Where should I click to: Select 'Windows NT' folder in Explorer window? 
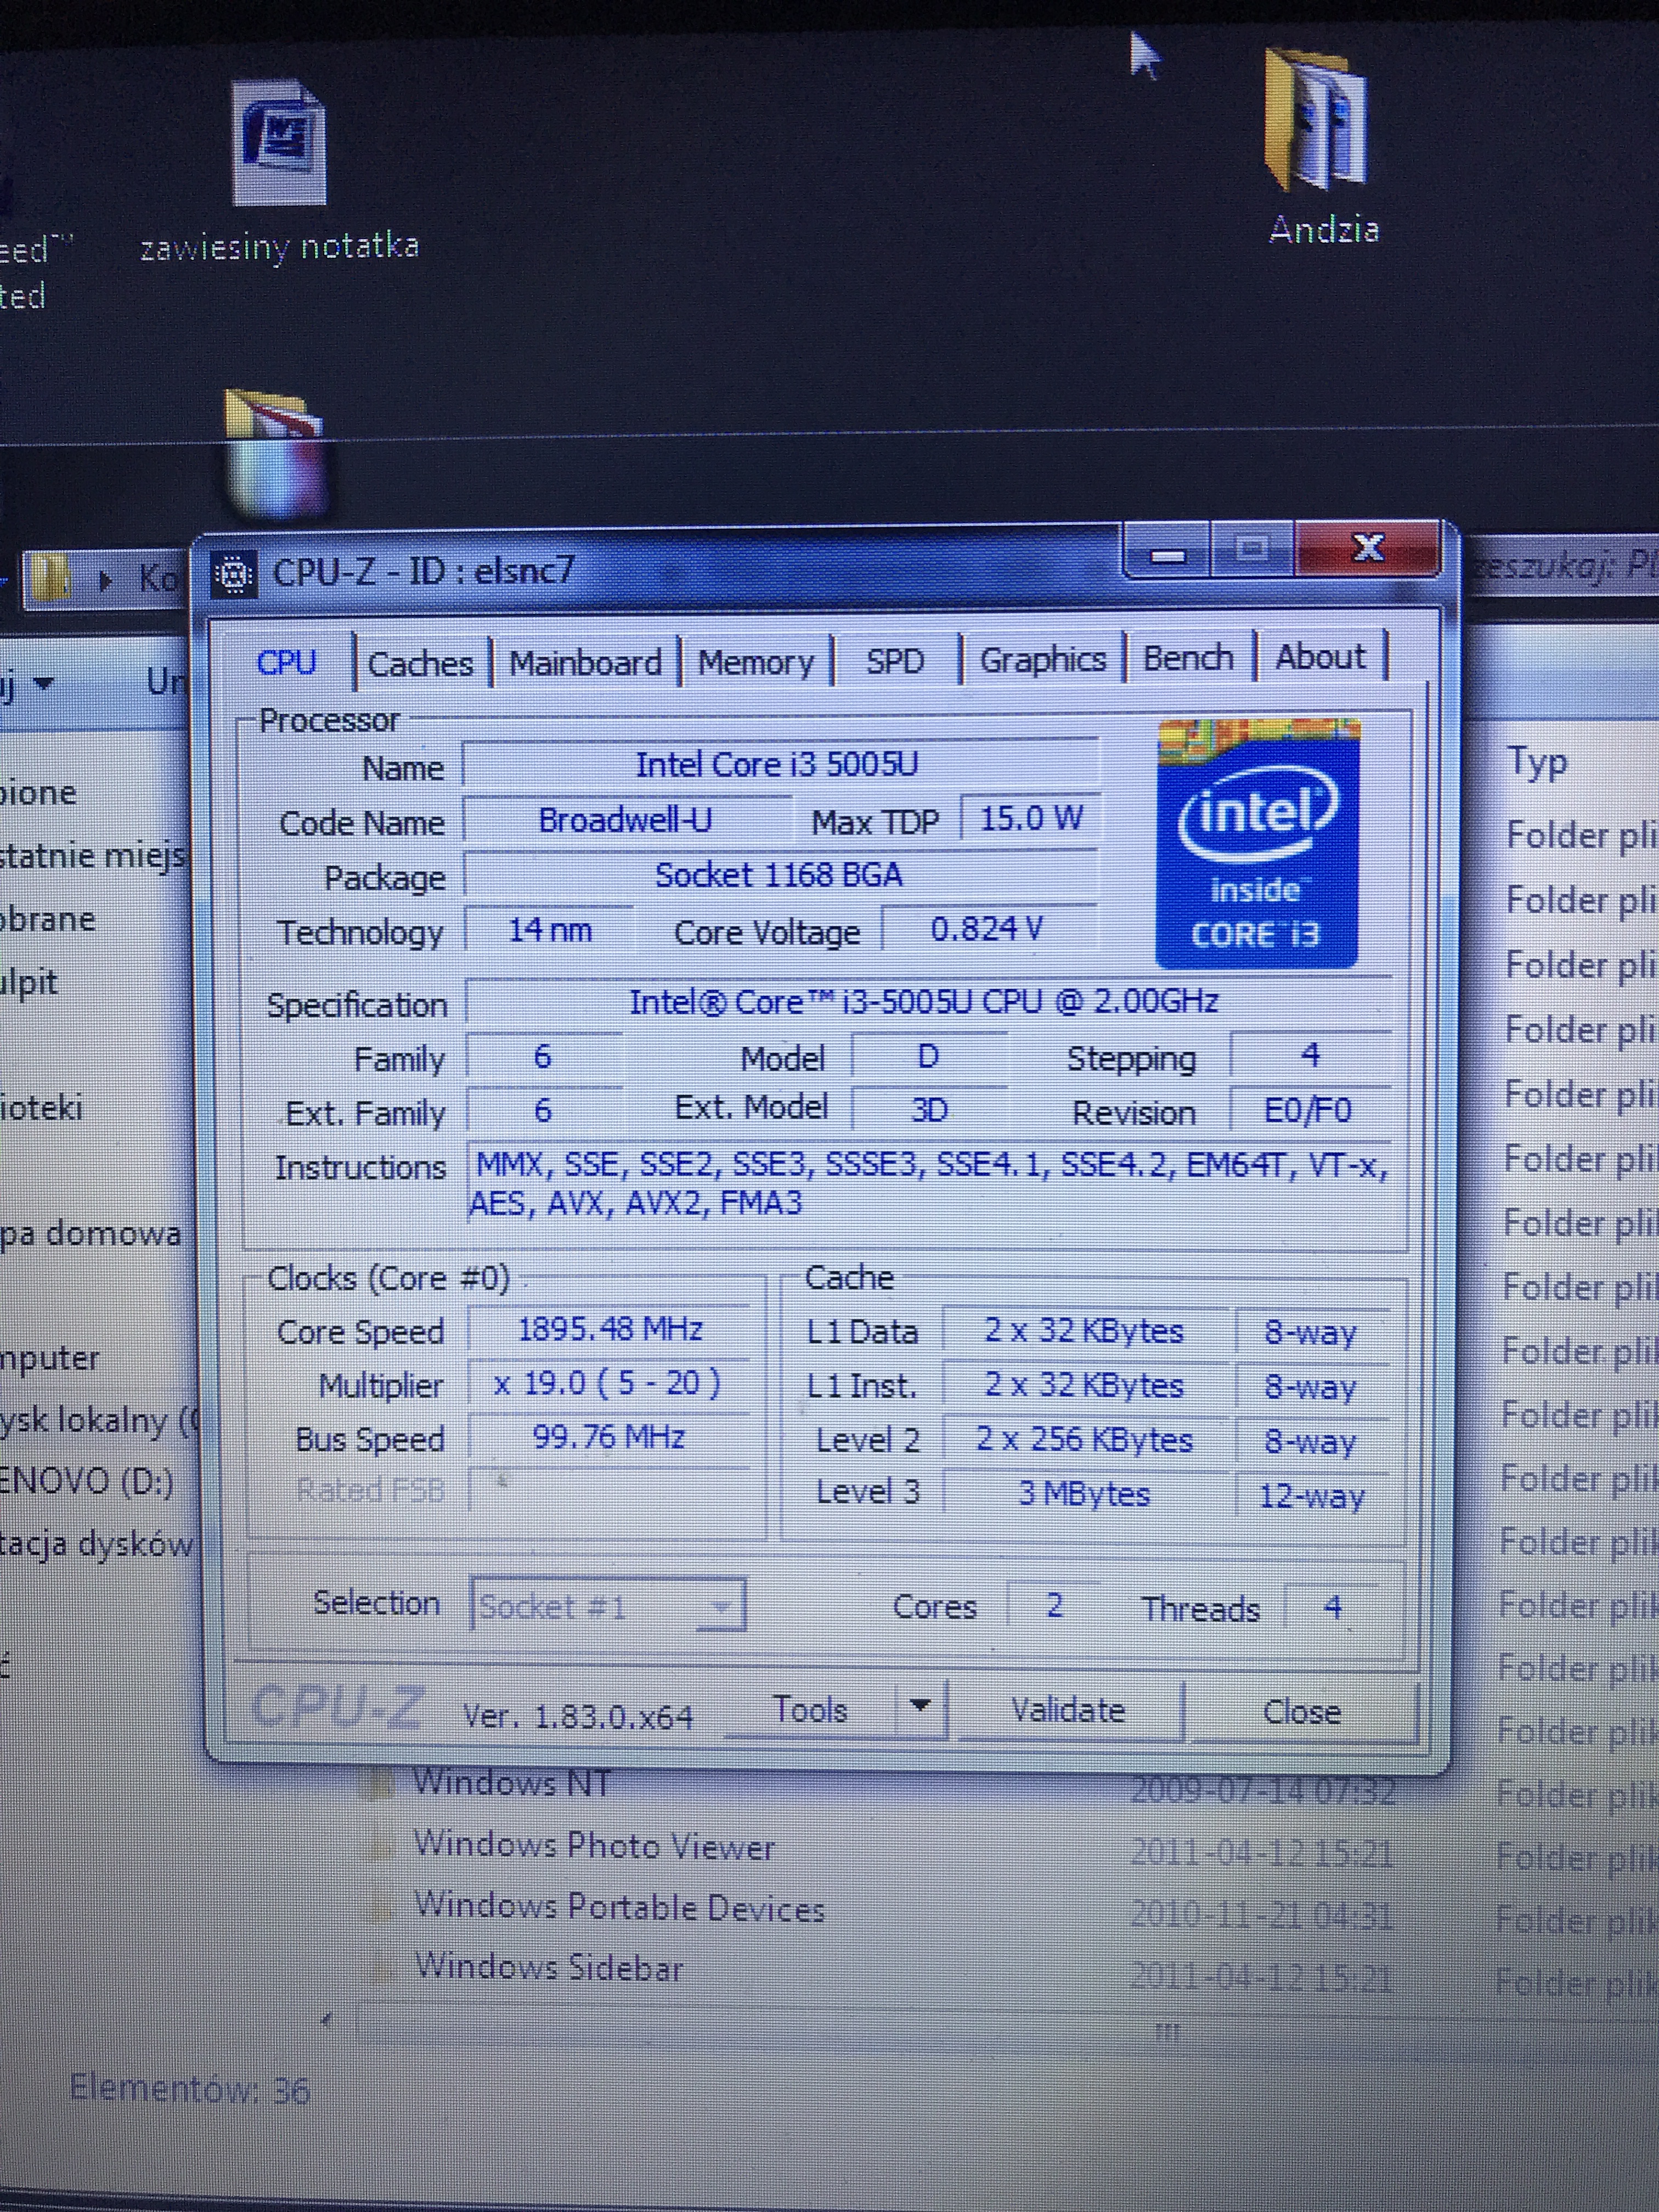click(512, 1784)
